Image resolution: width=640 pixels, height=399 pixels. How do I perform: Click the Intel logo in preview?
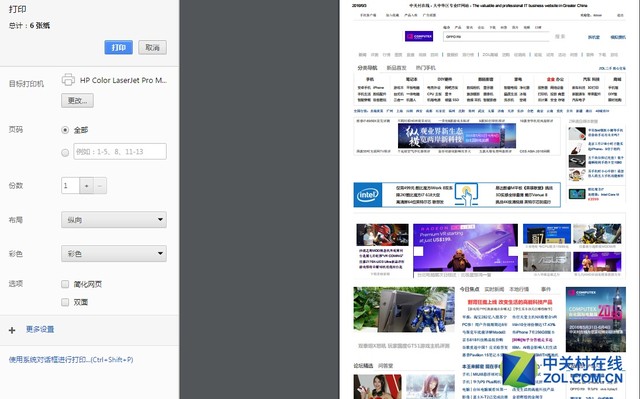coord(368,195)
